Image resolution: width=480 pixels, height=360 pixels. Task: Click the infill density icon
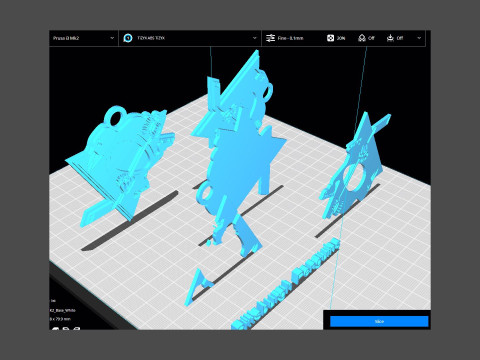pyautogui.click(x=330, y=38)
